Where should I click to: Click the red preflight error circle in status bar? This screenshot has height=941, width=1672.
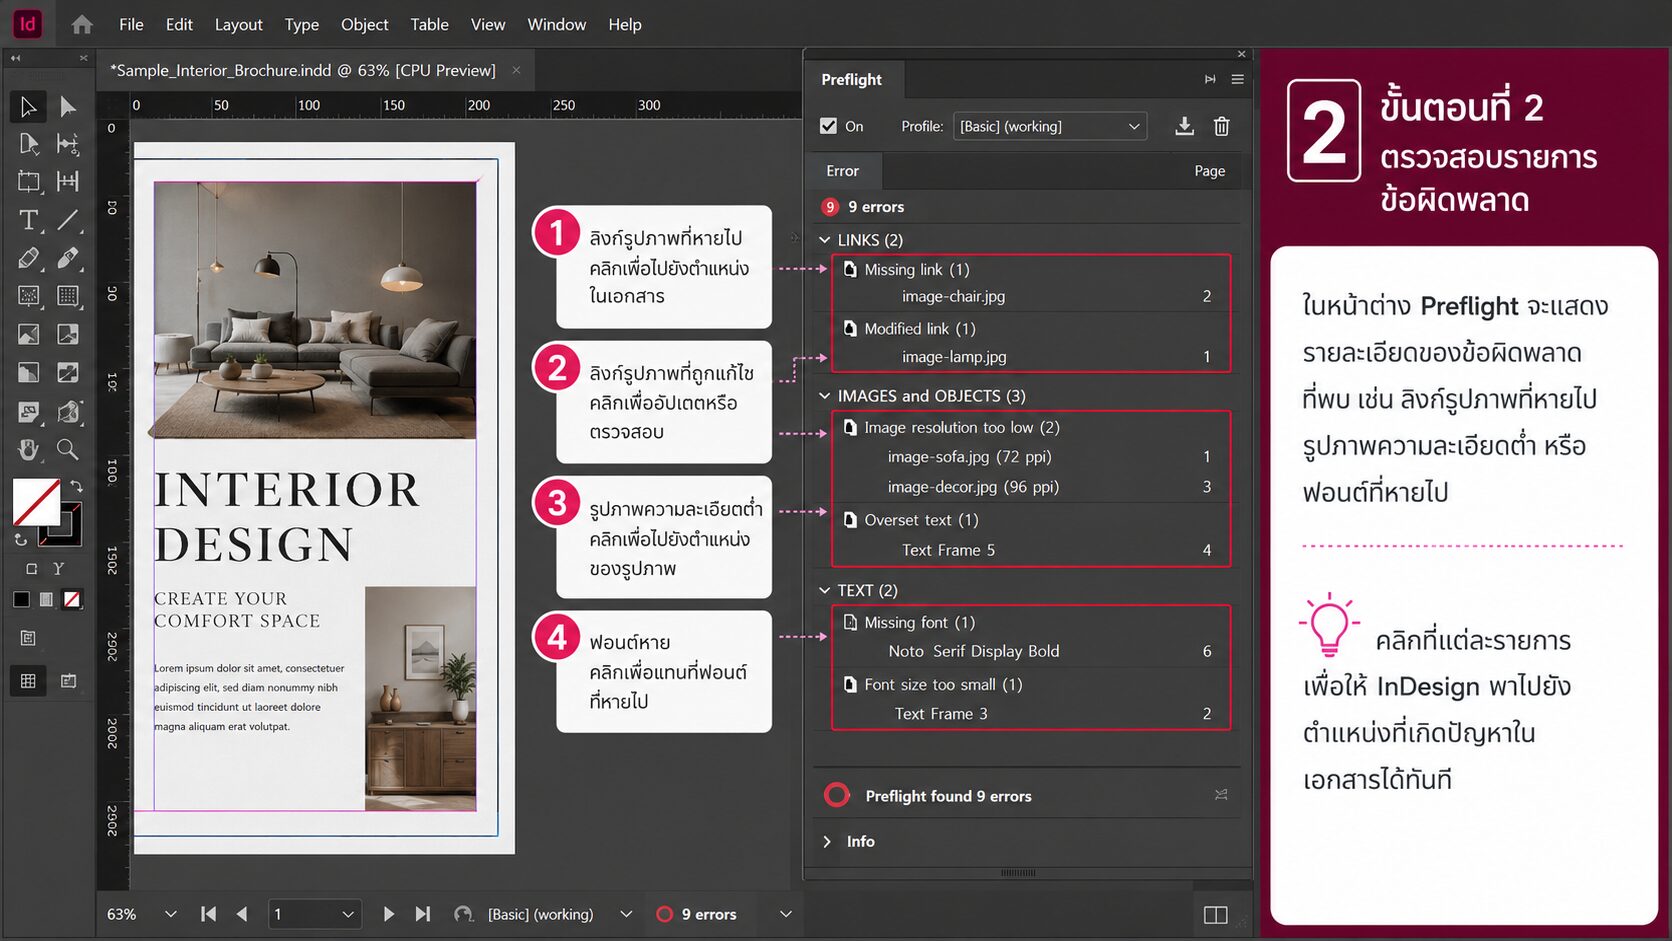click(664, 914)
